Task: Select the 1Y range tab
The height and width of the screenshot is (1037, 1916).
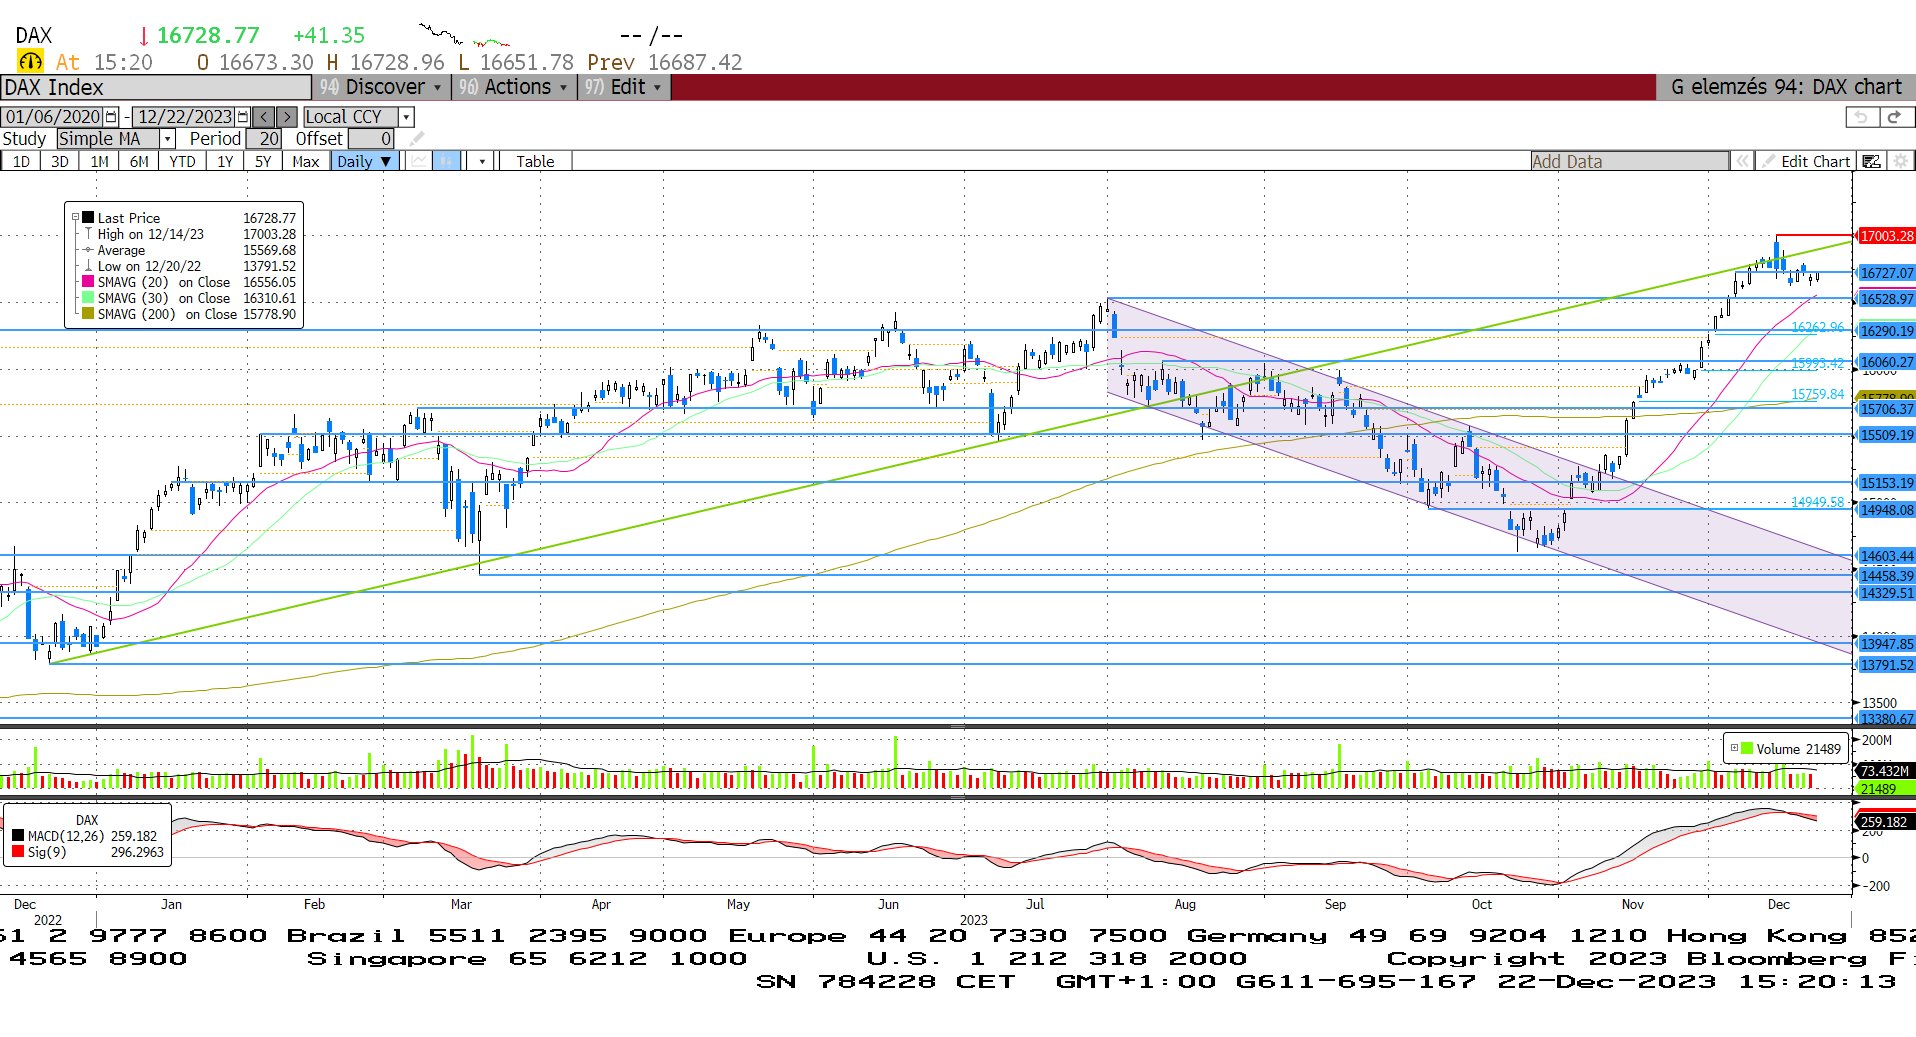Action: tap(225, 161)
